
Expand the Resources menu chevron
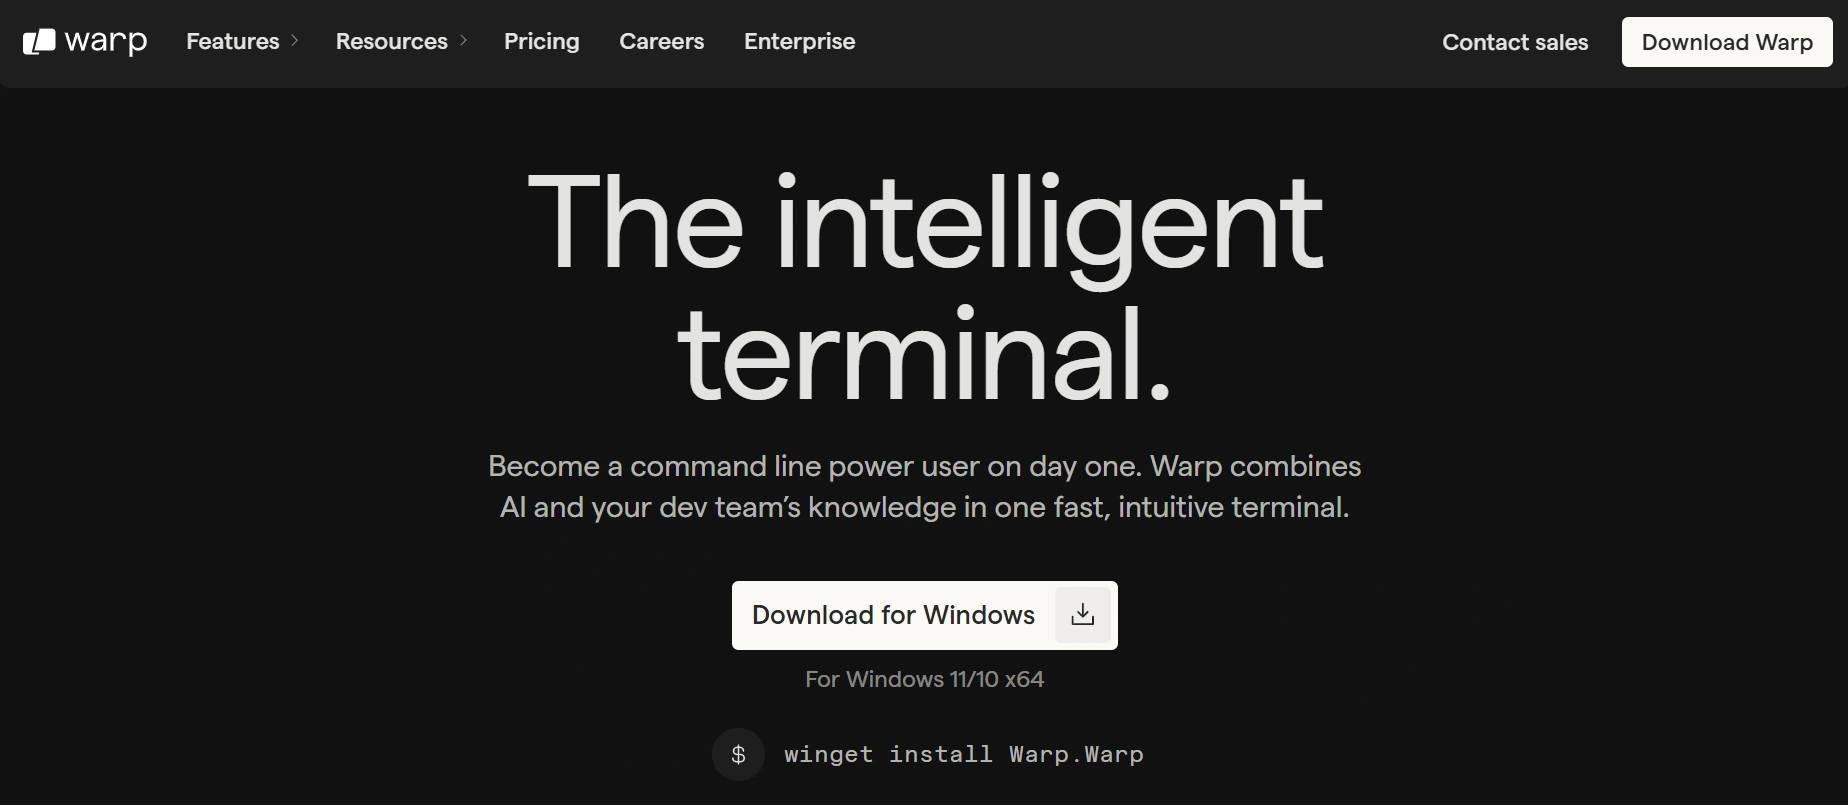(x=463, y=41)
